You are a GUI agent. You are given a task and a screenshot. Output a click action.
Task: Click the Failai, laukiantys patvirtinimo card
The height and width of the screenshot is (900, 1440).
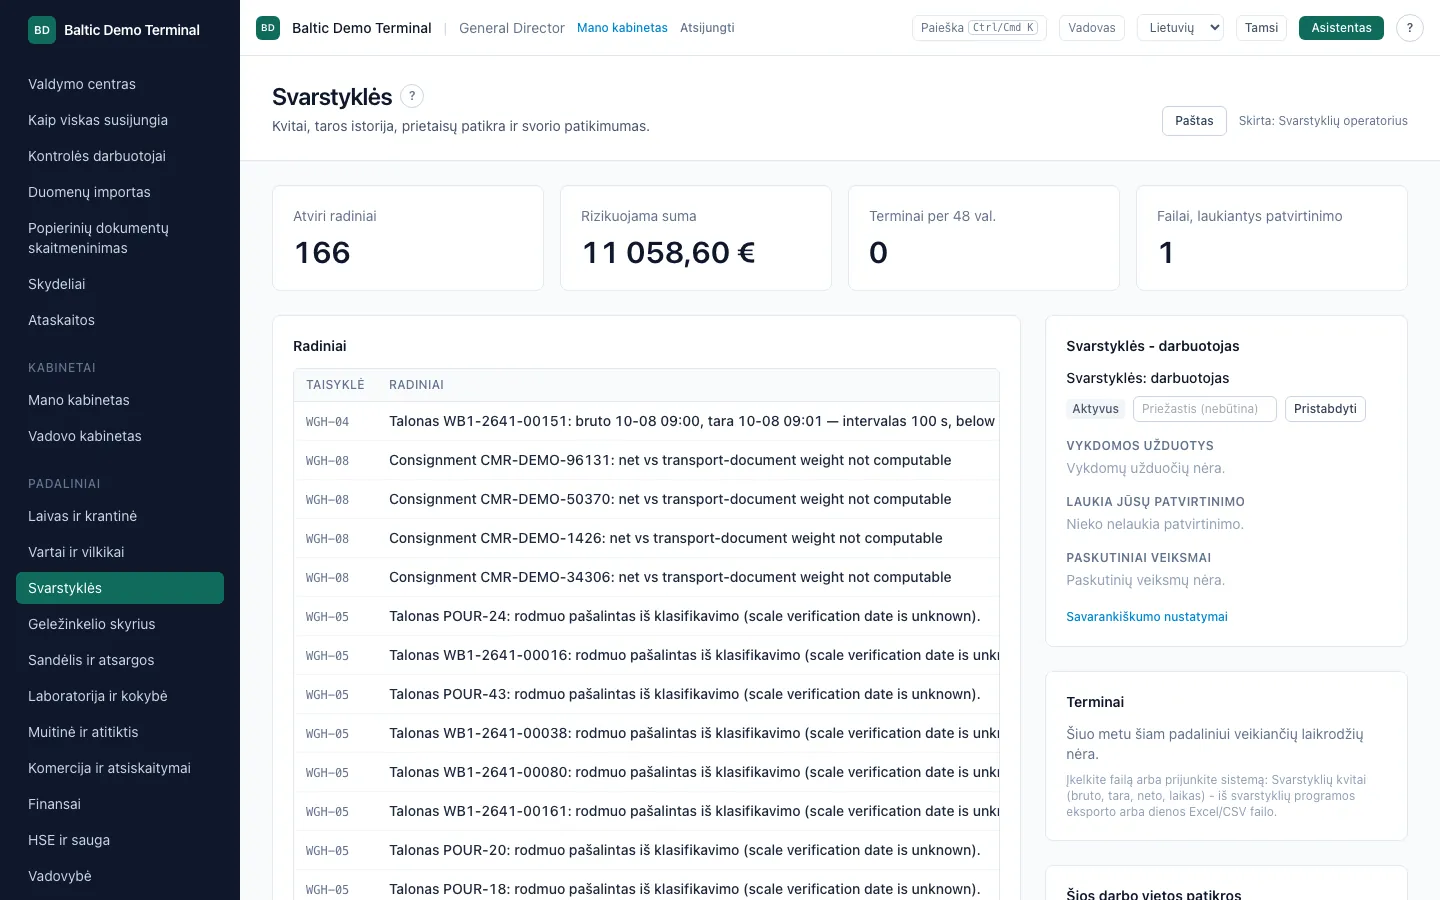coord(1272,238)
